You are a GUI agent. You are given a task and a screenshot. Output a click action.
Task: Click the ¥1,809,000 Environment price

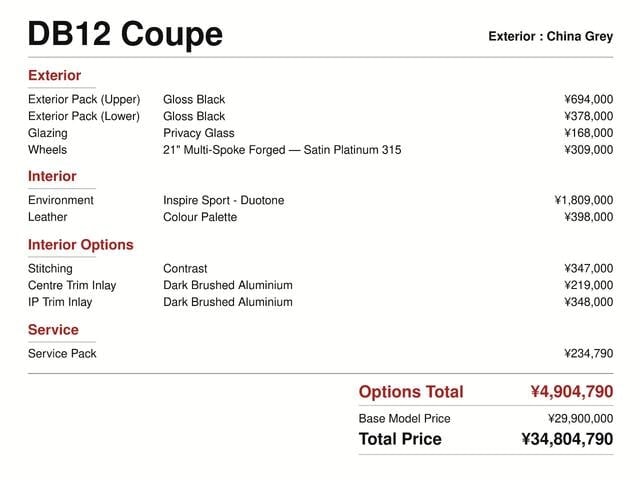tap(584, 200)
